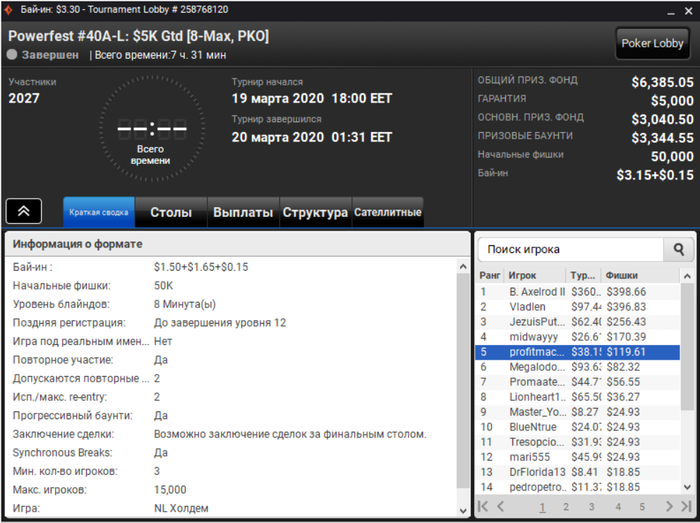The width and height of the screenshot is (700, 523).
Task: Select player mari555 row
Action: point(578,457)
